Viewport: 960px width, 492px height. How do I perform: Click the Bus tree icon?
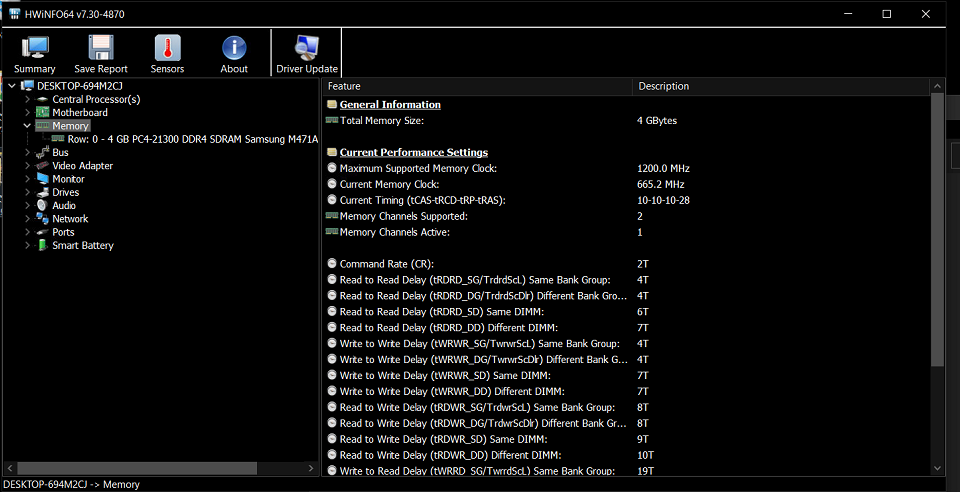pos(43,152)
